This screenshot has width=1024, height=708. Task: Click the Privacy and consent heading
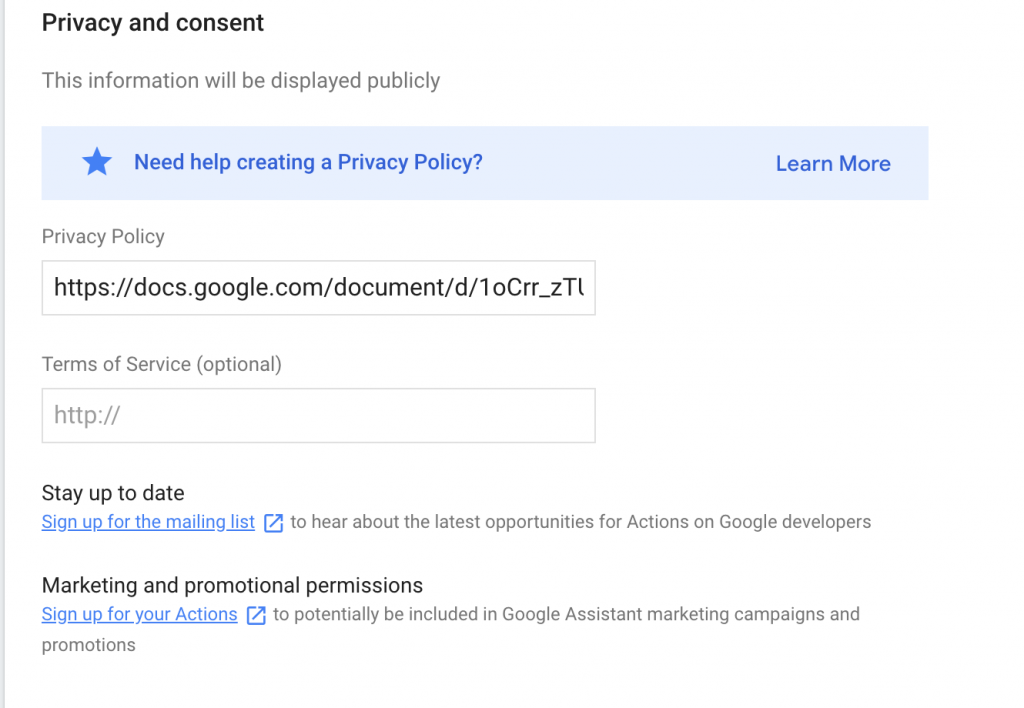click(x=153, y=23)
